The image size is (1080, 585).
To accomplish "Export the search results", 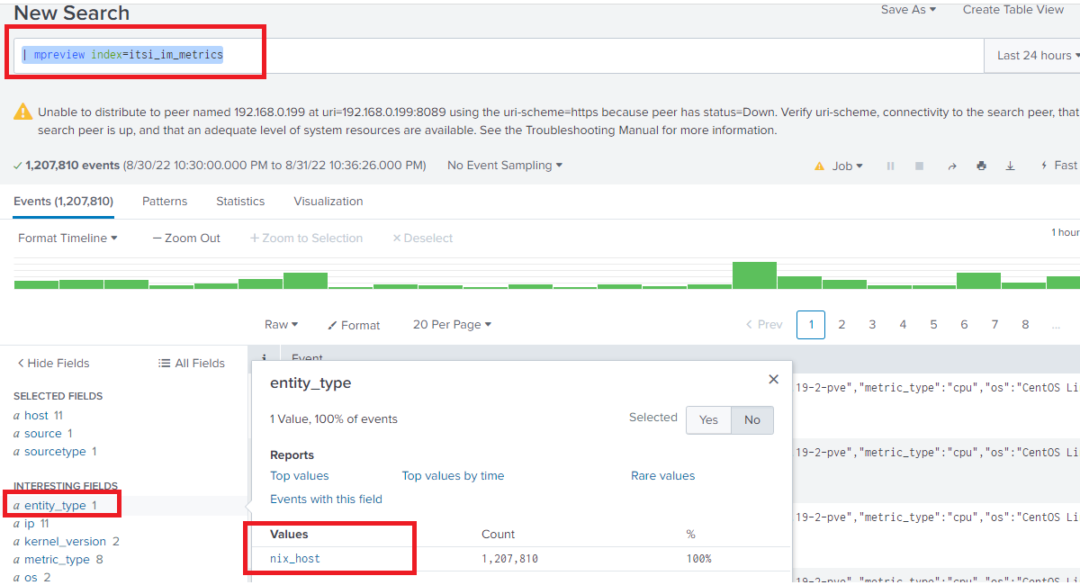I will point(1008,165).
